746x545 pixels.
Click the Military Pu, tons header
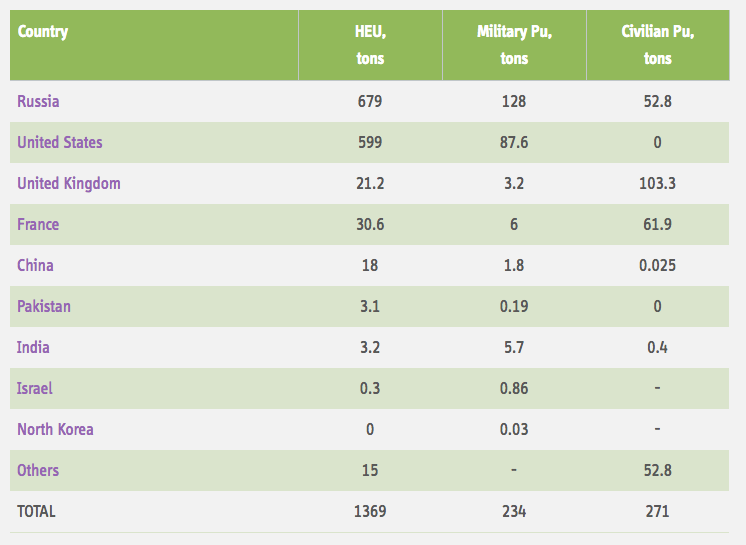(514, 45)
